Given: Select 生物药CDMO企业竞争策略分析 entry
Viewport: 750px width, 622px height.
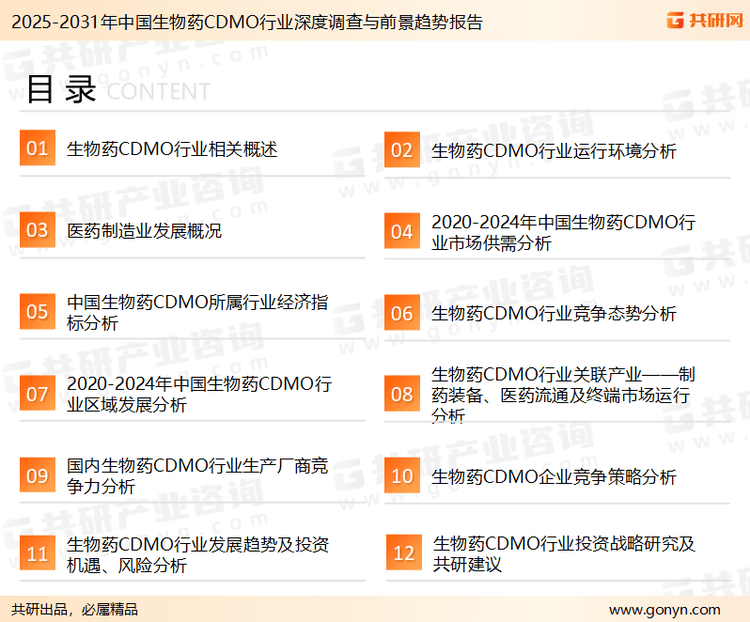Looking at the screenshot, I should click(x=553, y=477).
